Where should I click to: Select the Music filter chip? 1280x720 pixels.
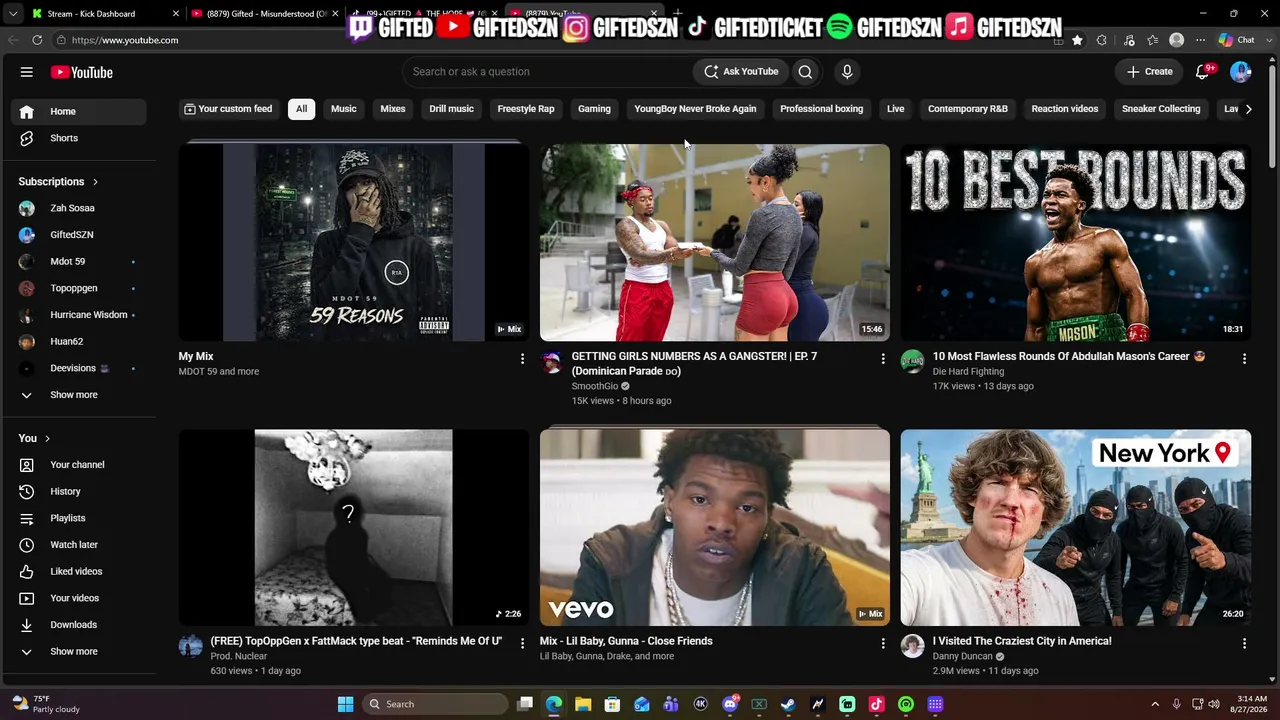[x=344, y=109]
